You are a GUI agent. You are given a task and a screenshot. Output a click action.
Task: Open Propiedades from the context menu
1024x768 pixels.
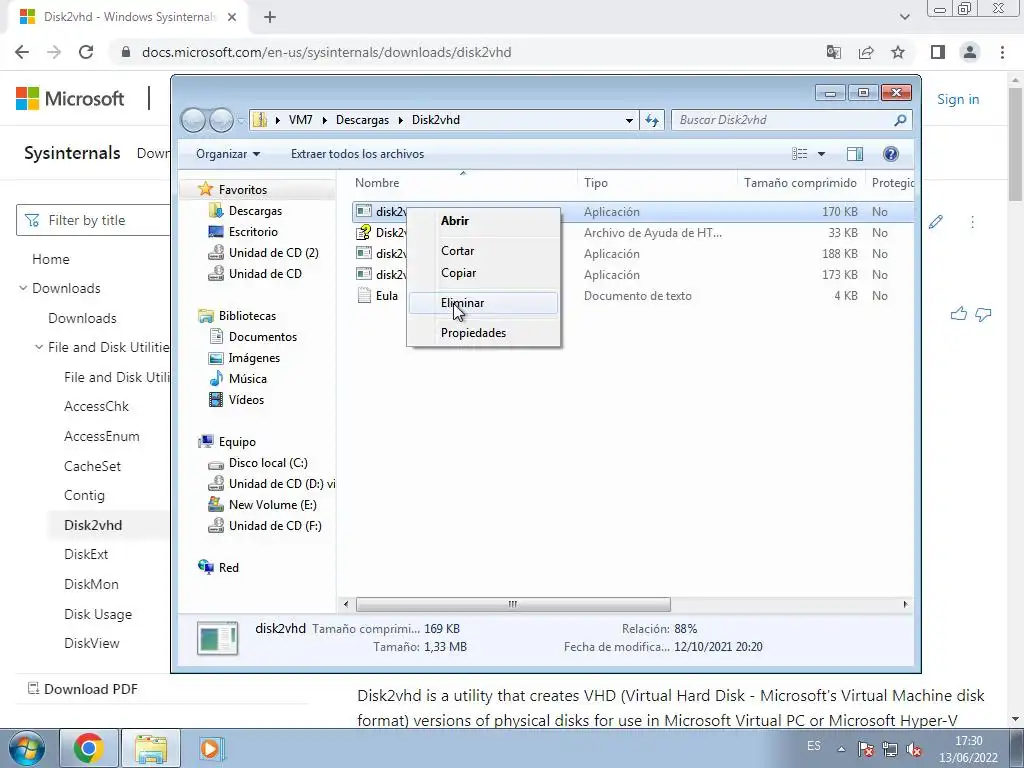point(483,333)
